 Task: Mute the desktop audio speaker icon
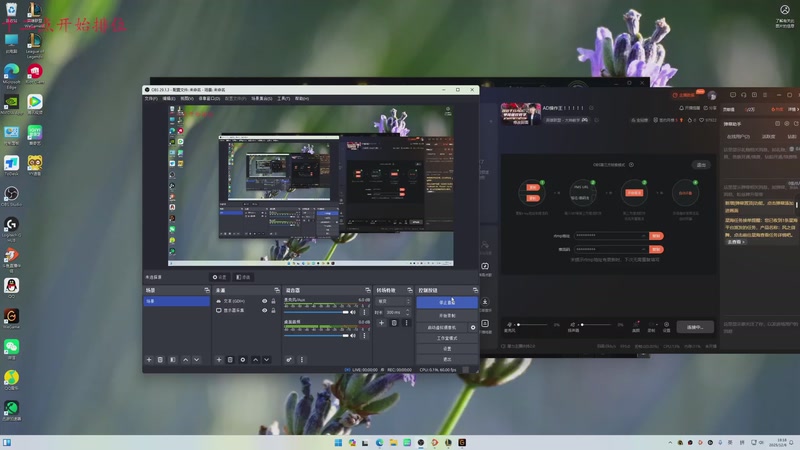[351, 335]
